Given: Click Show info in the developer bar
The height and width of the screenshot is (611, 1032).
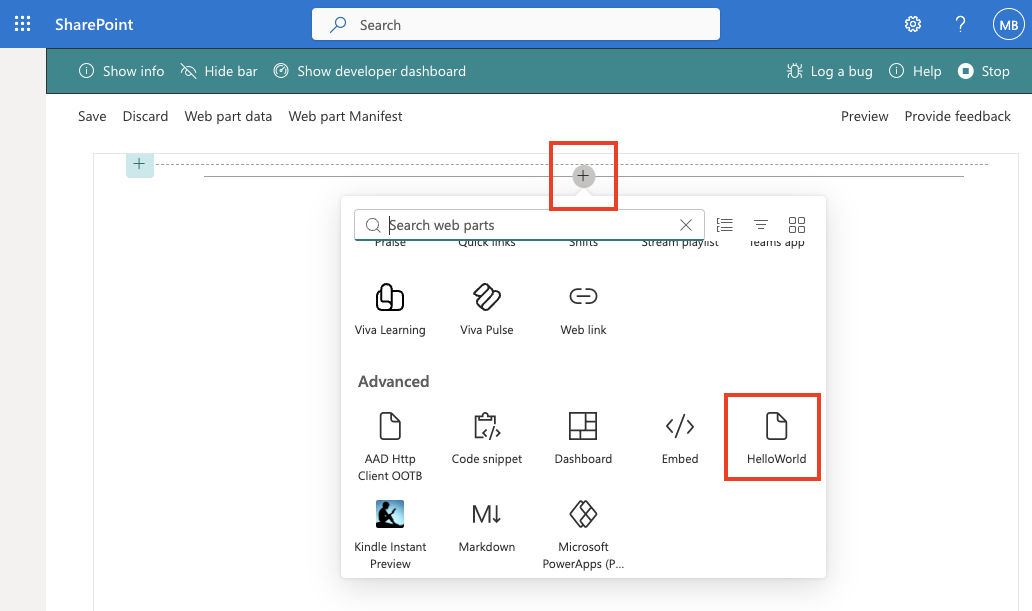Looking at the screenshot, I should pos(121,71).
